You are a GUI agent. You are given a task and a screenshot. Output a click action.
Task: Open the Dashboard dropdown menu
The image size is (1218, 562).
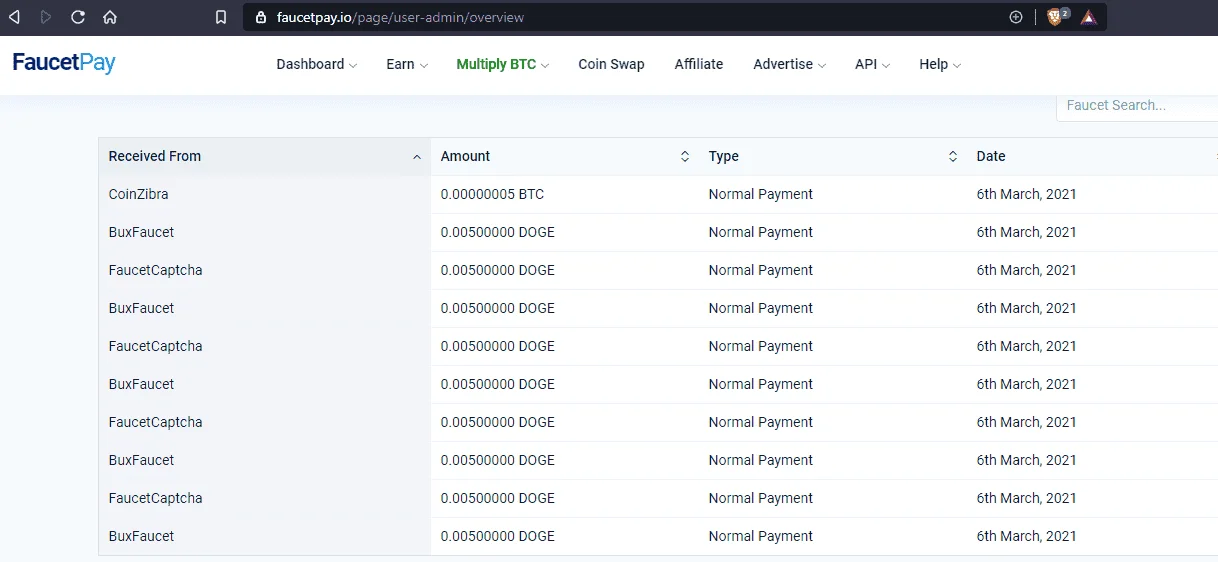(317, 64)
